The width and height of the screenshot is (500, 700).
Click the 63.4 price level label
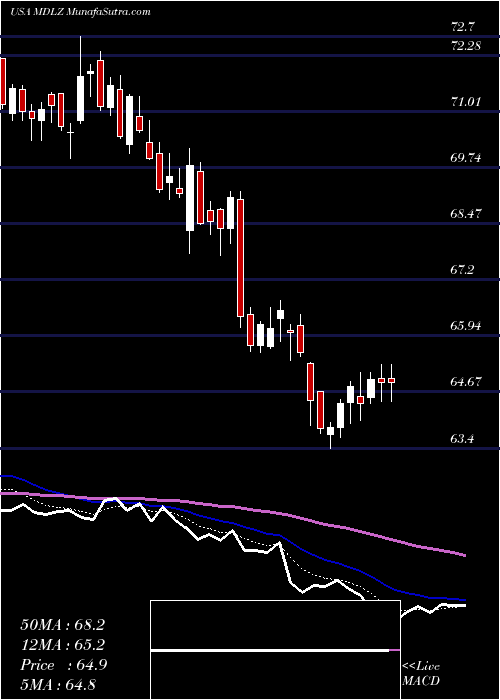point(463,438)
